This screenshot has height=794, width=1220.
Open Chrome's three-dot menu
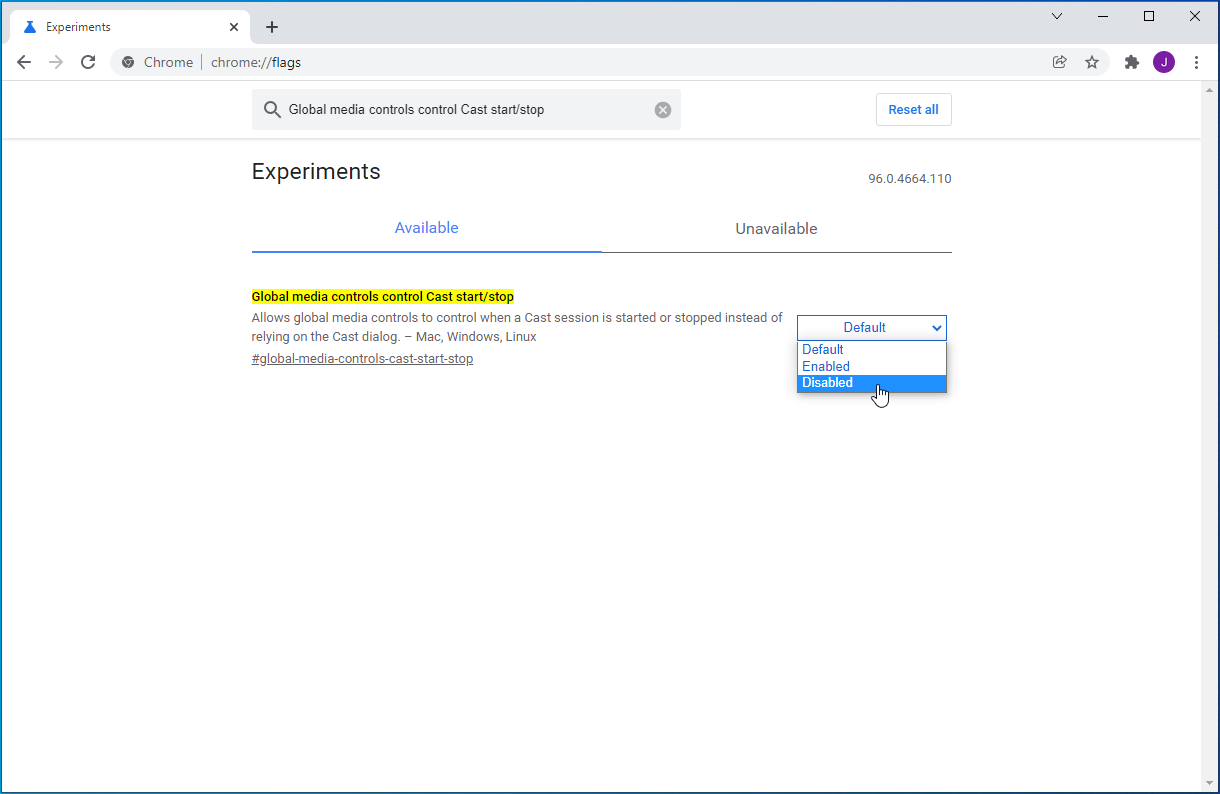(1196, 62)
